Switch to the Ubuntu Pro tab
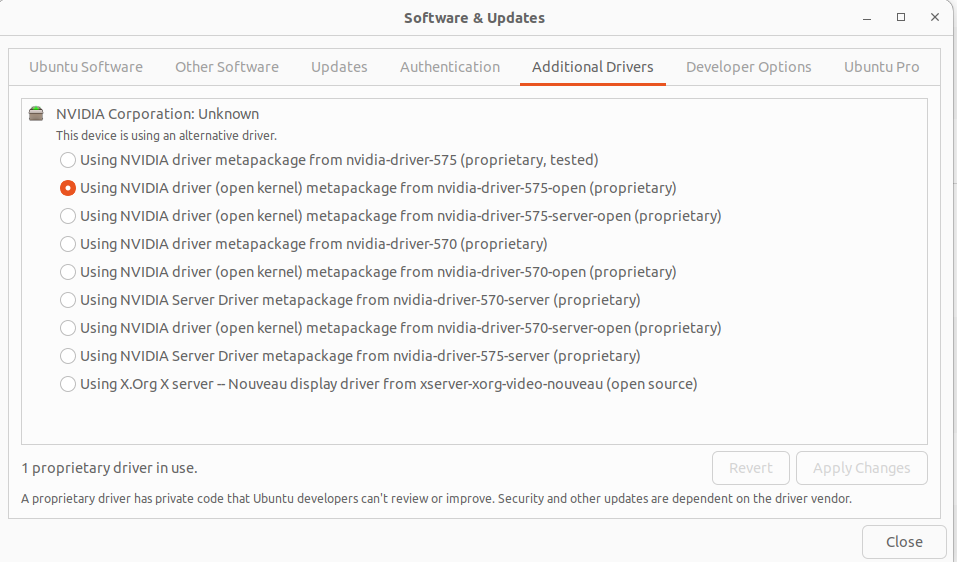Screen dimensions: 957x562 pyautogui.click(x=881, y=67)
